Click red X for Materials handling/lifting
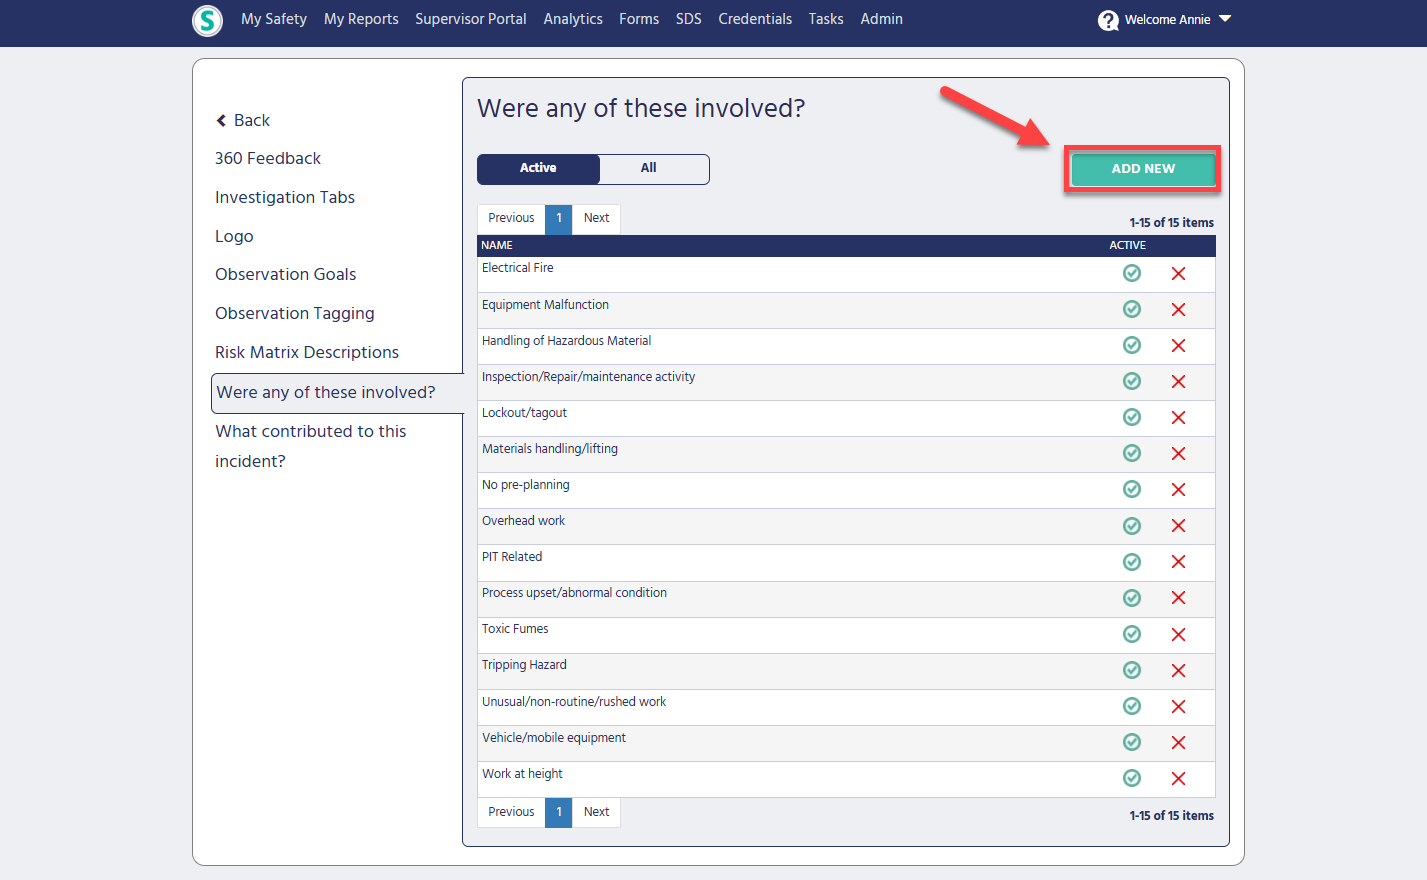 1178,454
